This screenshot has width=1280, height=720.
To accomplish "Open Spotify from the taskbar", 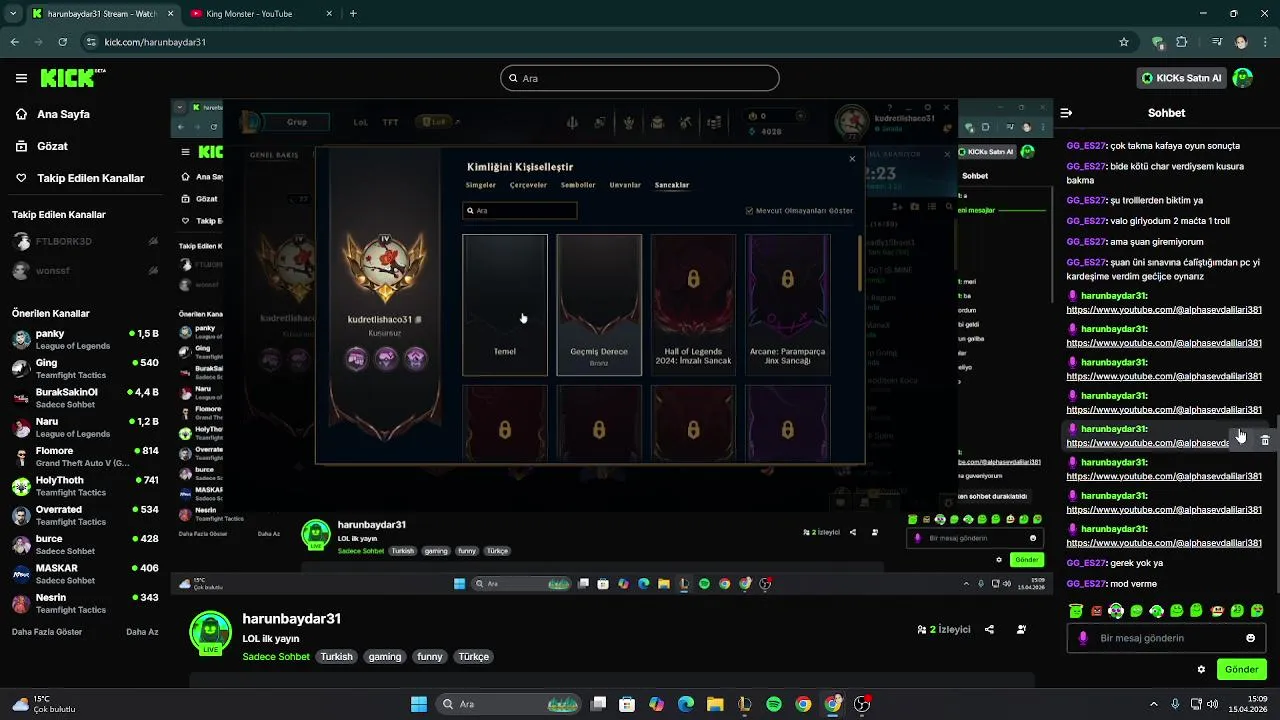I will pyautogui.click(x=774, y=704).
